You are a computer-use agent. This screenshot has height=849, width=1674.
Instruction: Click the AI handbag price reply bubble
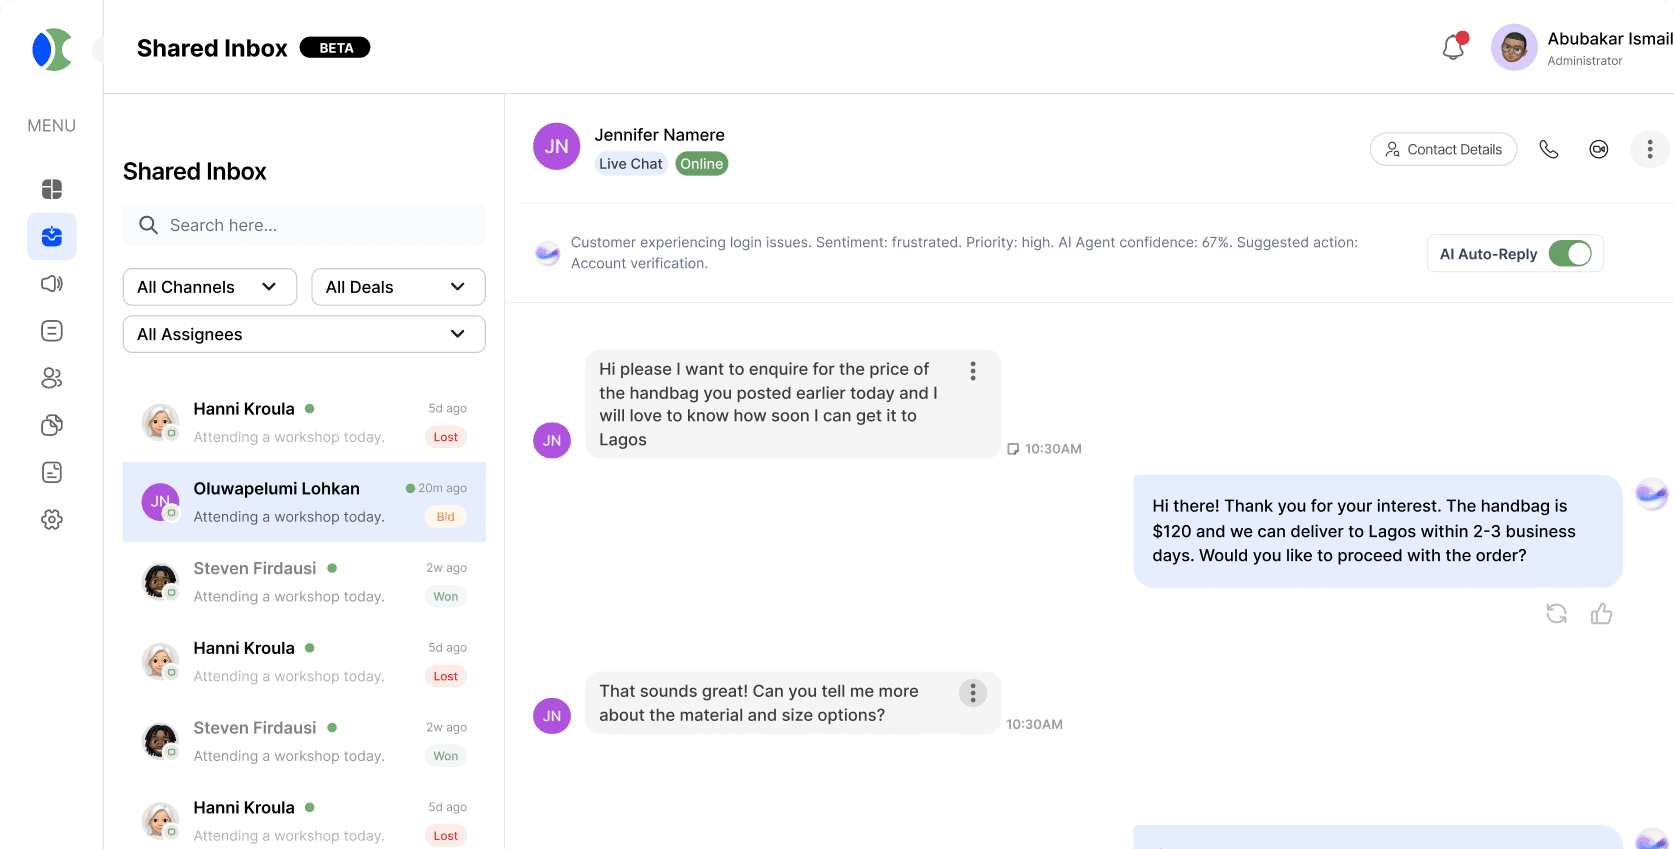(1378, 531)
